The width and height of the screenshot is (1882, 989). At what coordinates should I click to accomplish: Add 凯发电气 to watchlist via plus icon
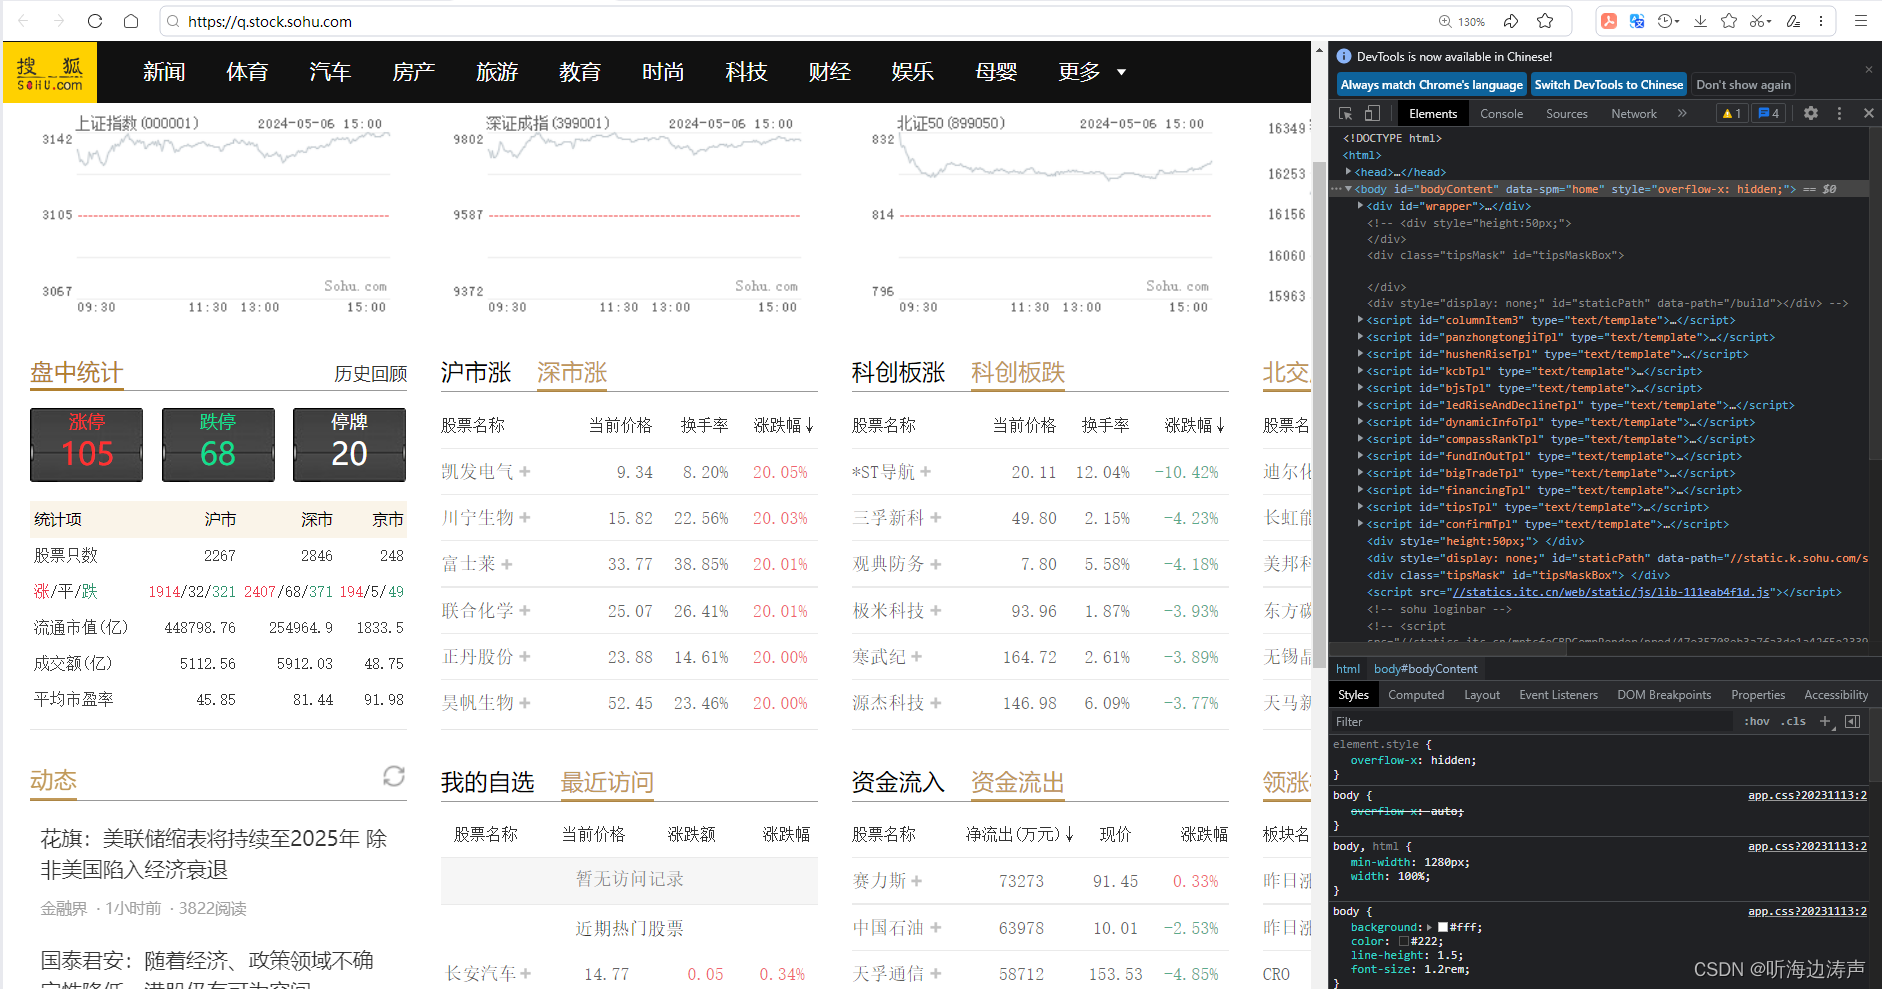point(525,472)
